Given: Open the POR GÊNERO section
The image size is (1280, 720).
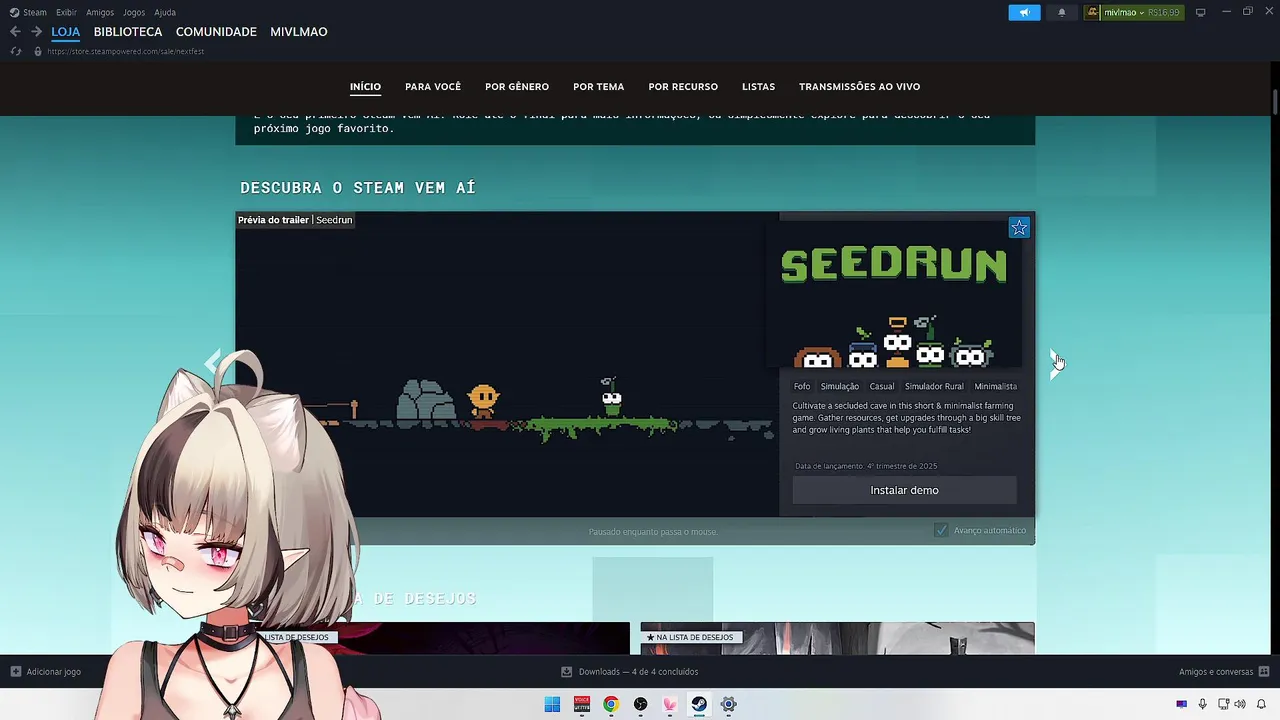Looking at the screenshot, I should (x=517, y=87).
